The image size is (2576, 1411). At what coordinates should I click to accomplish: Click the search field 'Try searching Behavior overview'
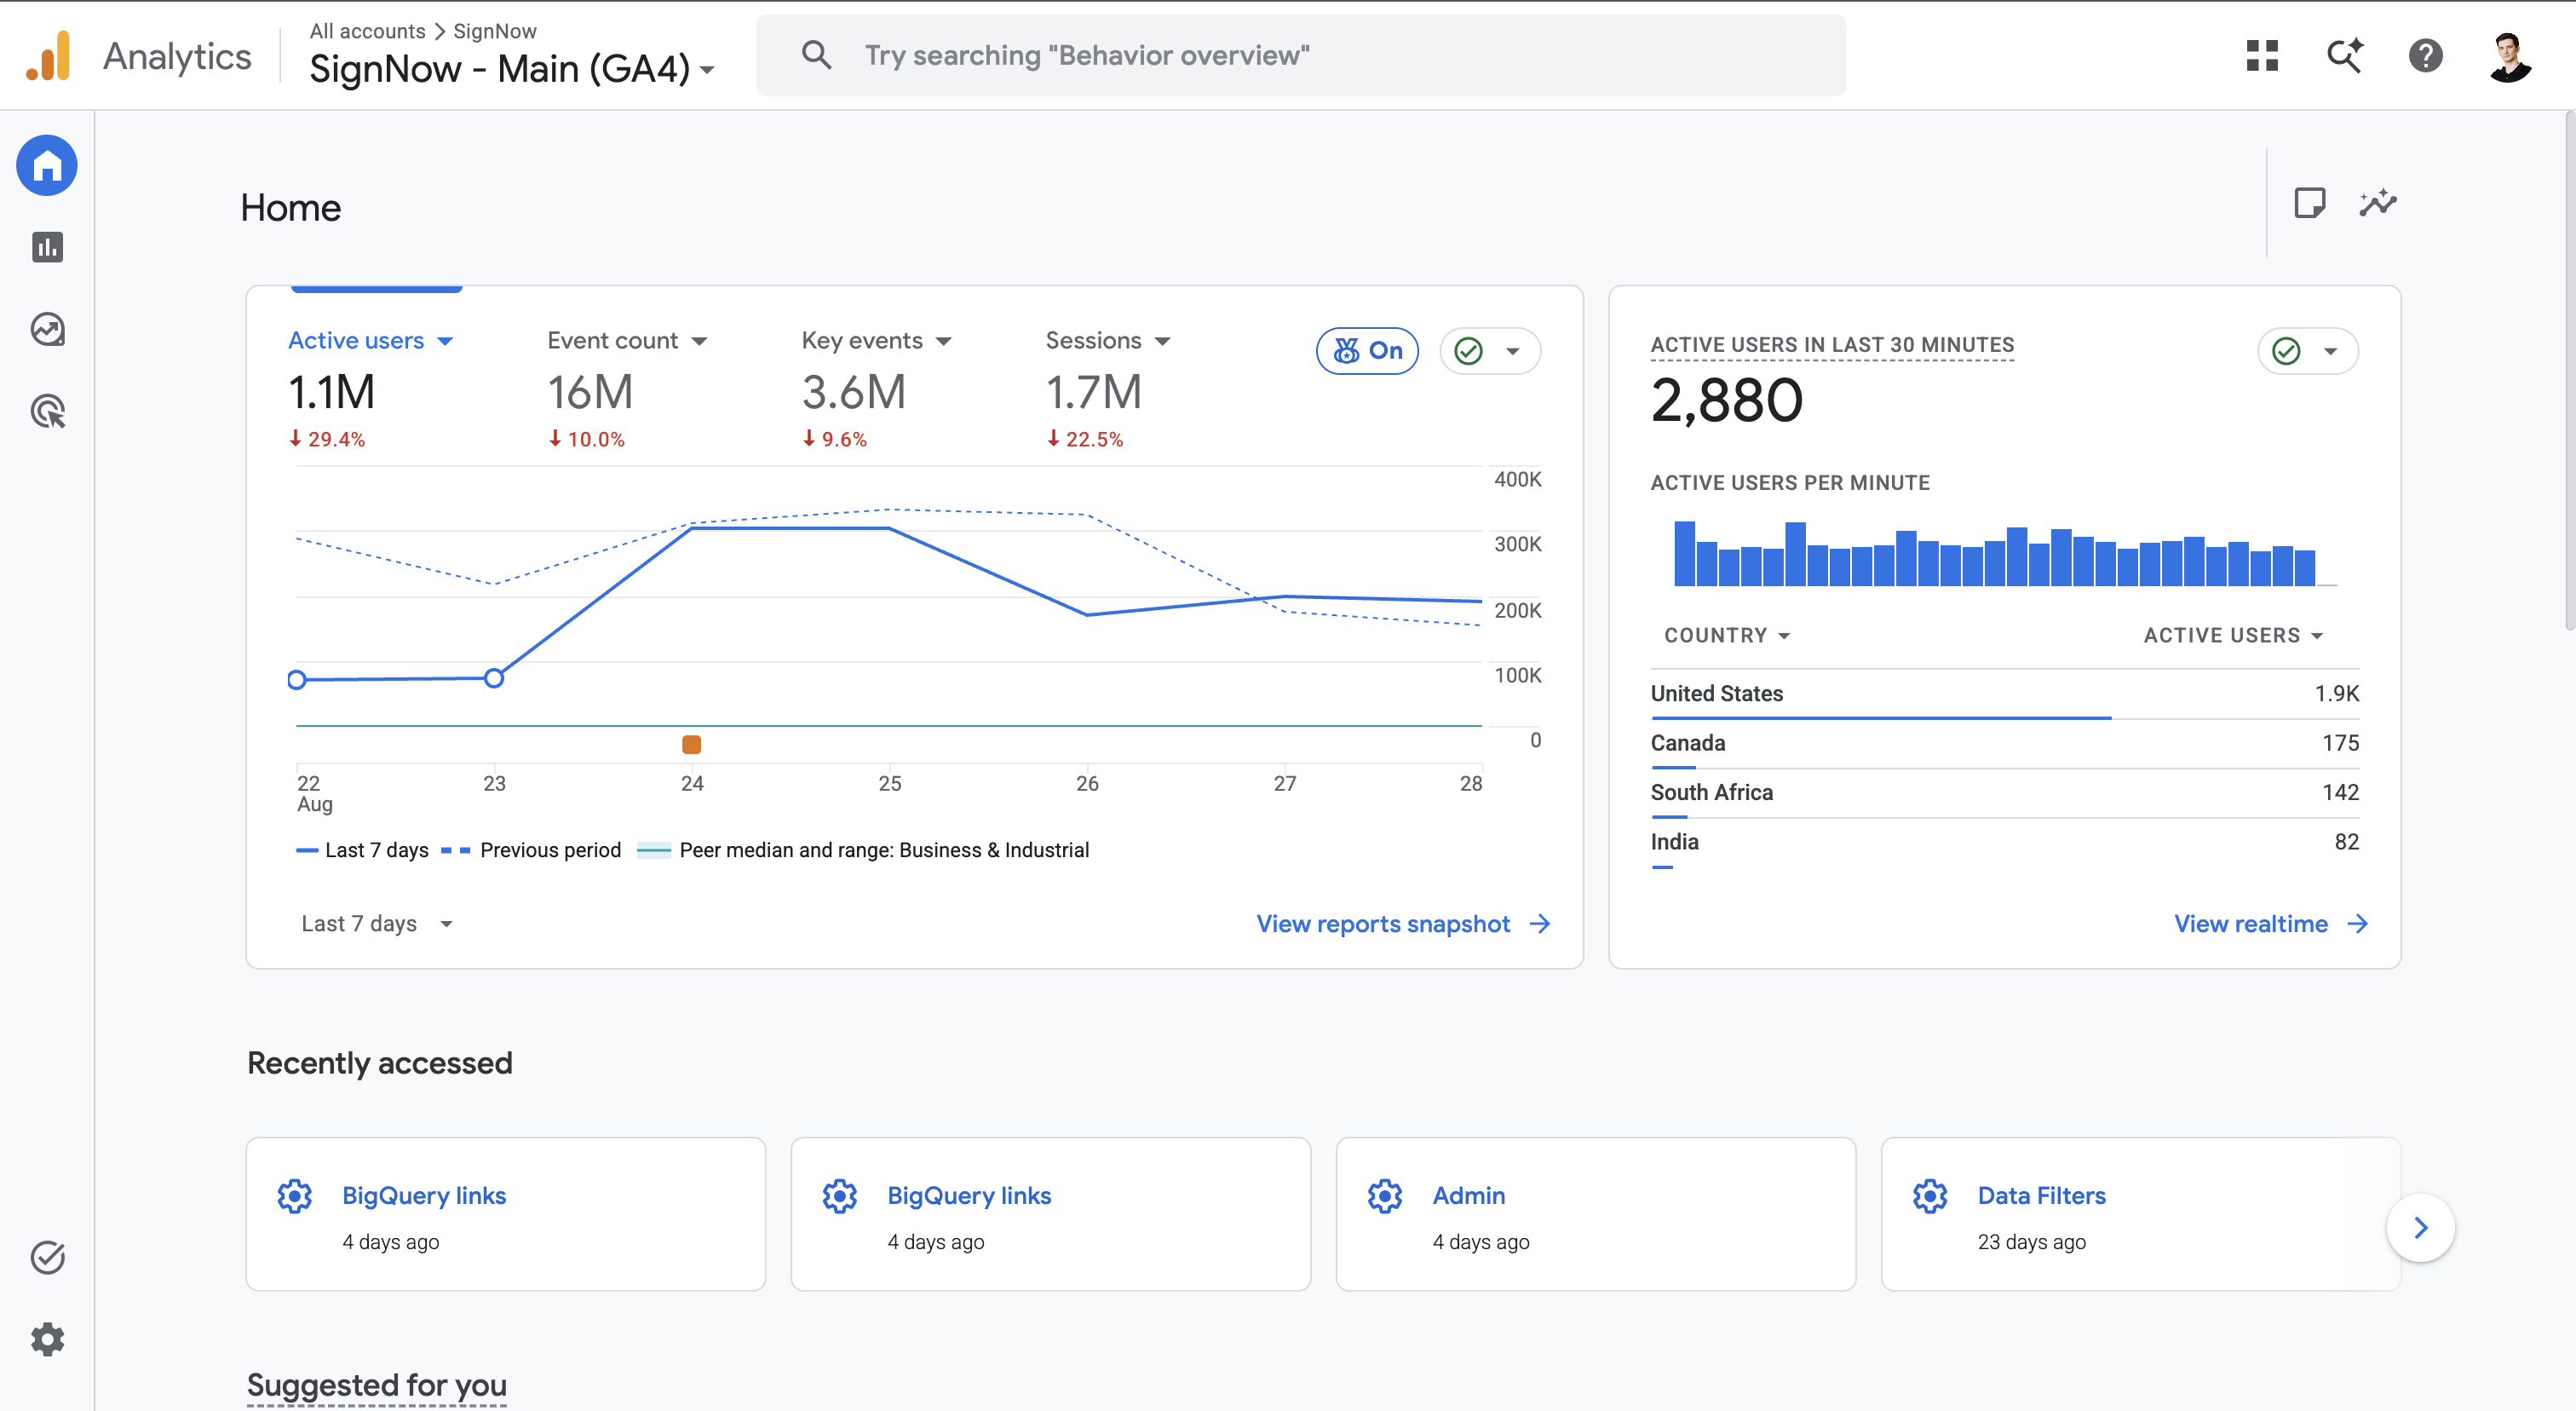1301,55
